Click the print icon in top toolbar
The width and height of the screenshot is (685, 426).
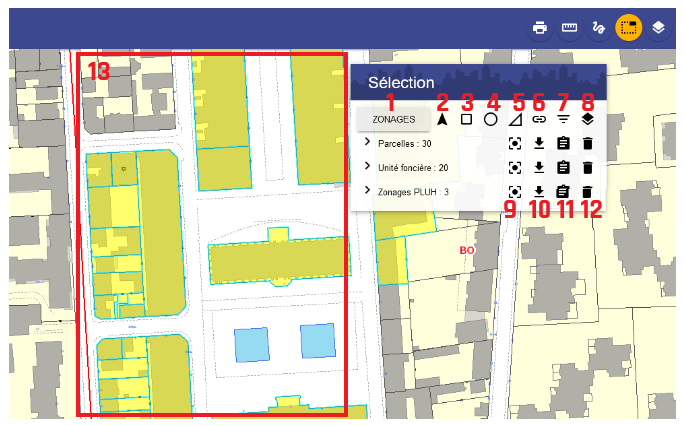pos(540,28)
